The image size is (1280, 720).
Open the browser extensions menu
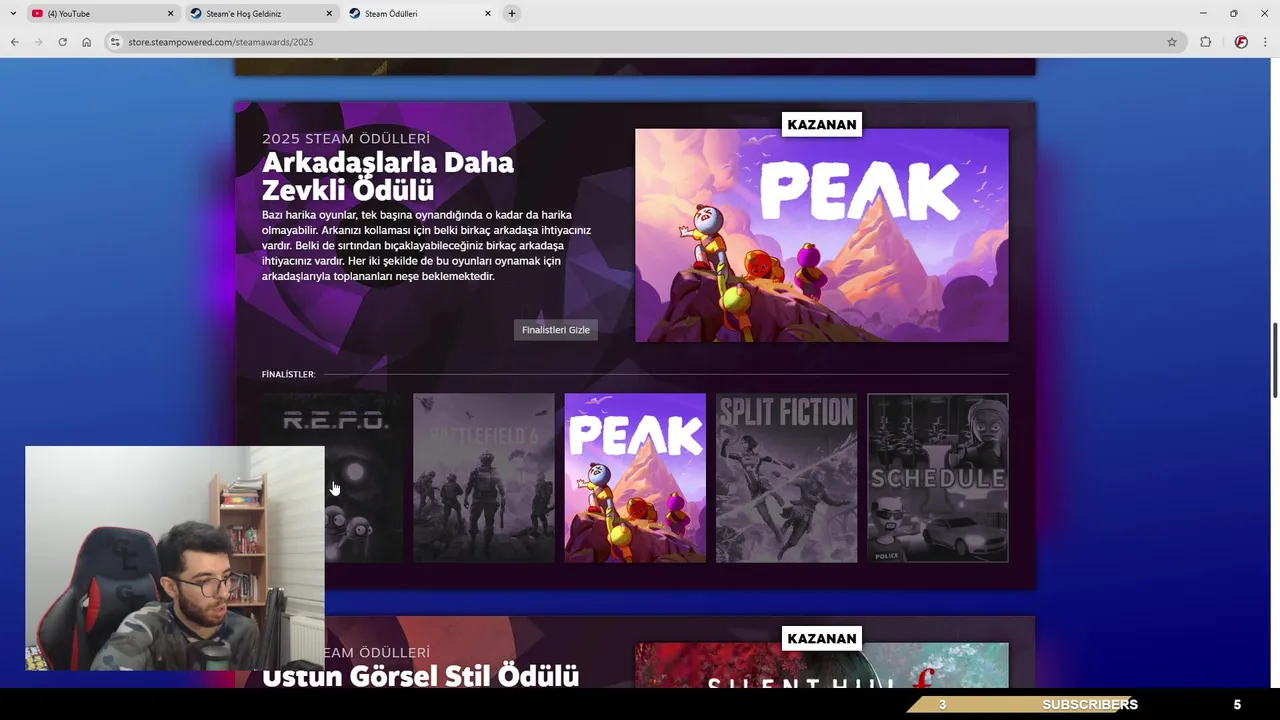1205,42
